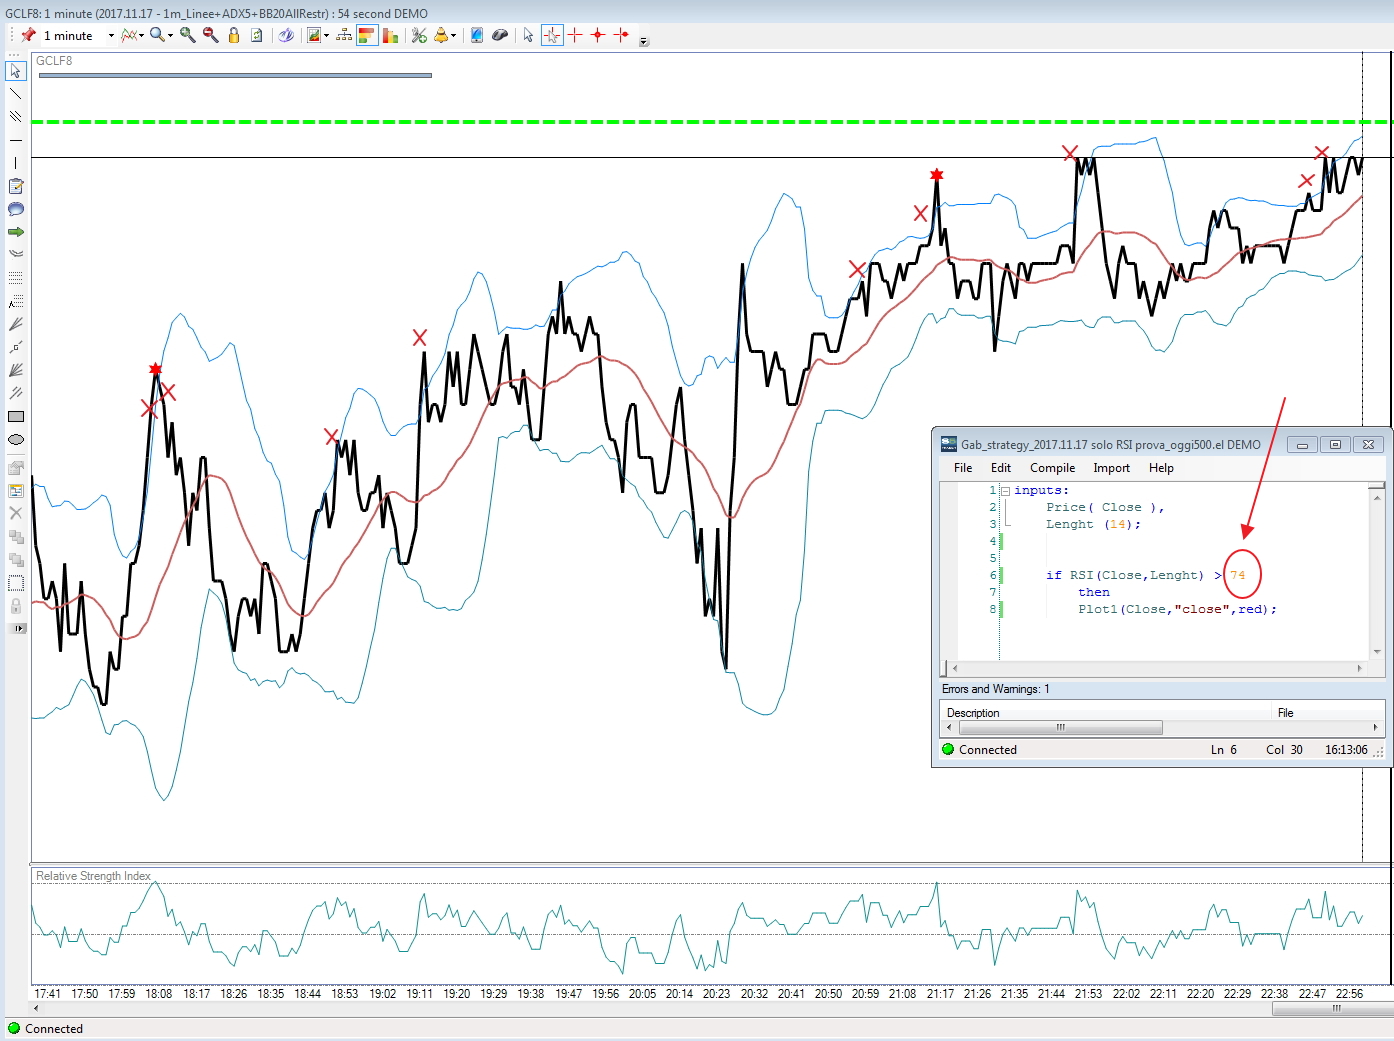Toggle the padlock scale lock icon
1394x1041 pixels.
(x=233, y=35)
